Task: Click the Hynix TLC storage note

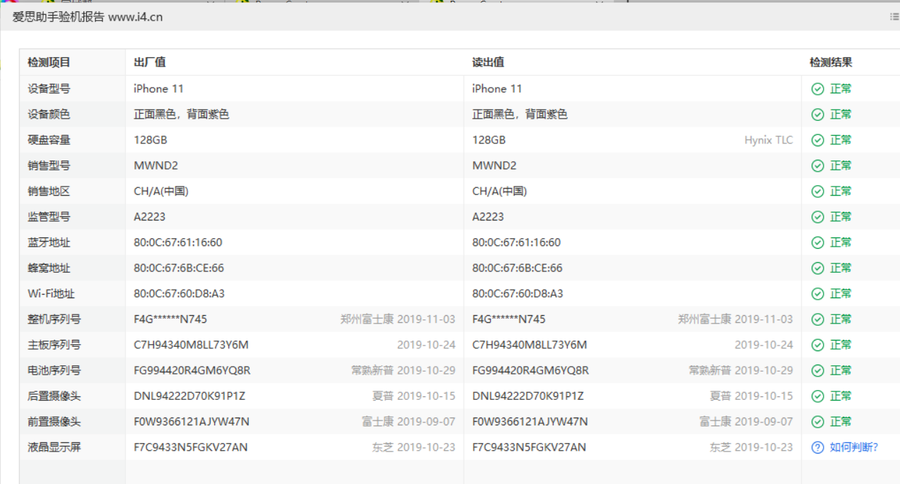Action: point(769,140)
